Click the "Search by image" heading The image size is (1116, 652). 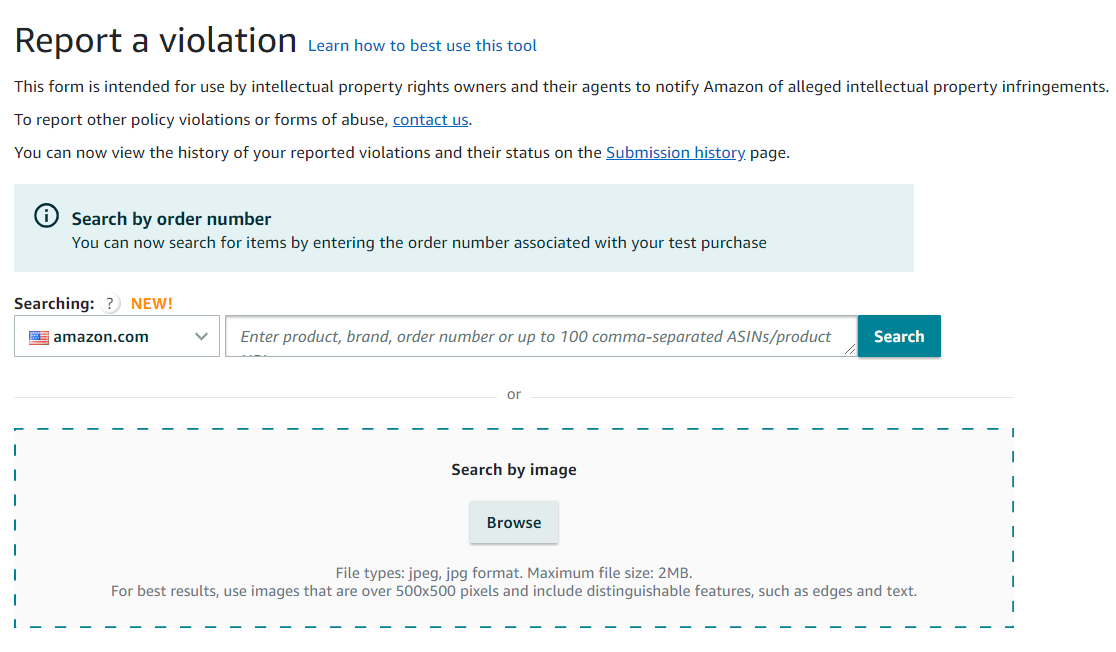(514, 470)
